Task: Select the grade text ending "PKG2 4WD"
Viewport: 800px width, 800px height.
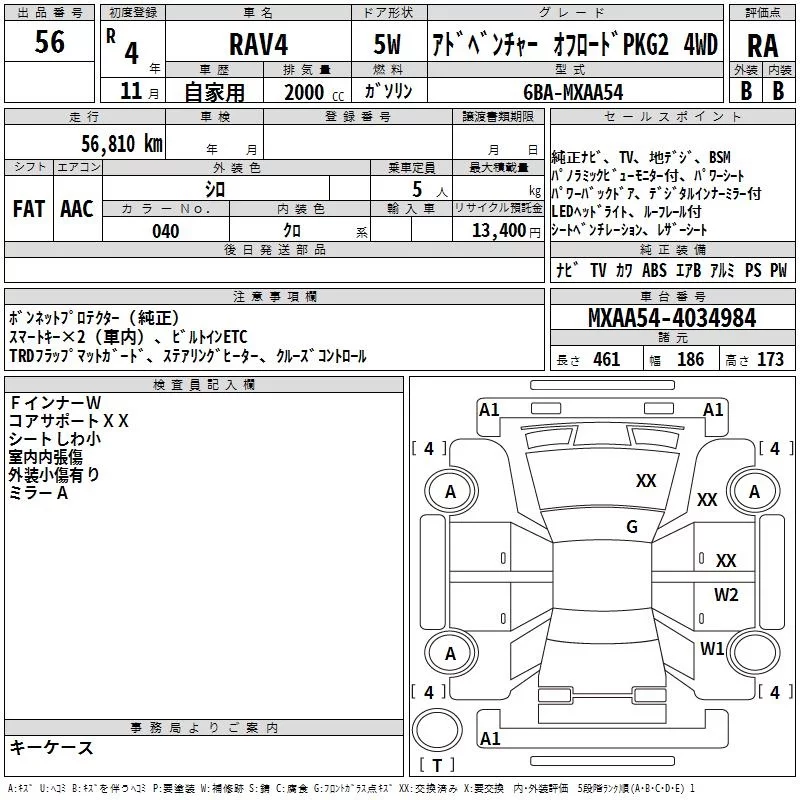Action: [x=574, y=44]
